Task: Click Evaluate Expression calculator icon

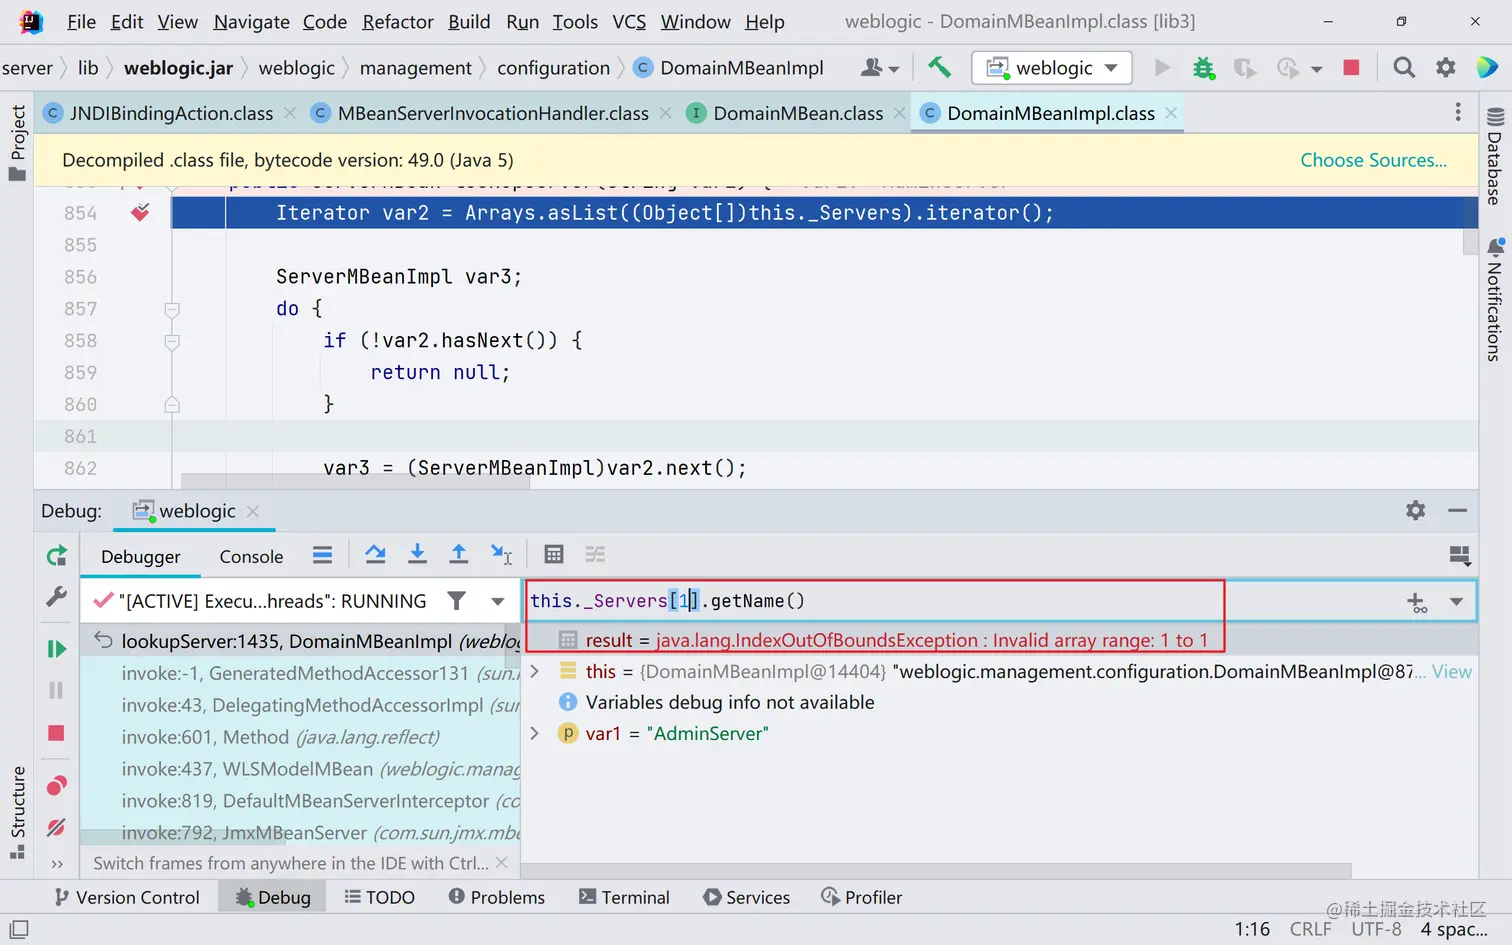Action: point(554,554)
